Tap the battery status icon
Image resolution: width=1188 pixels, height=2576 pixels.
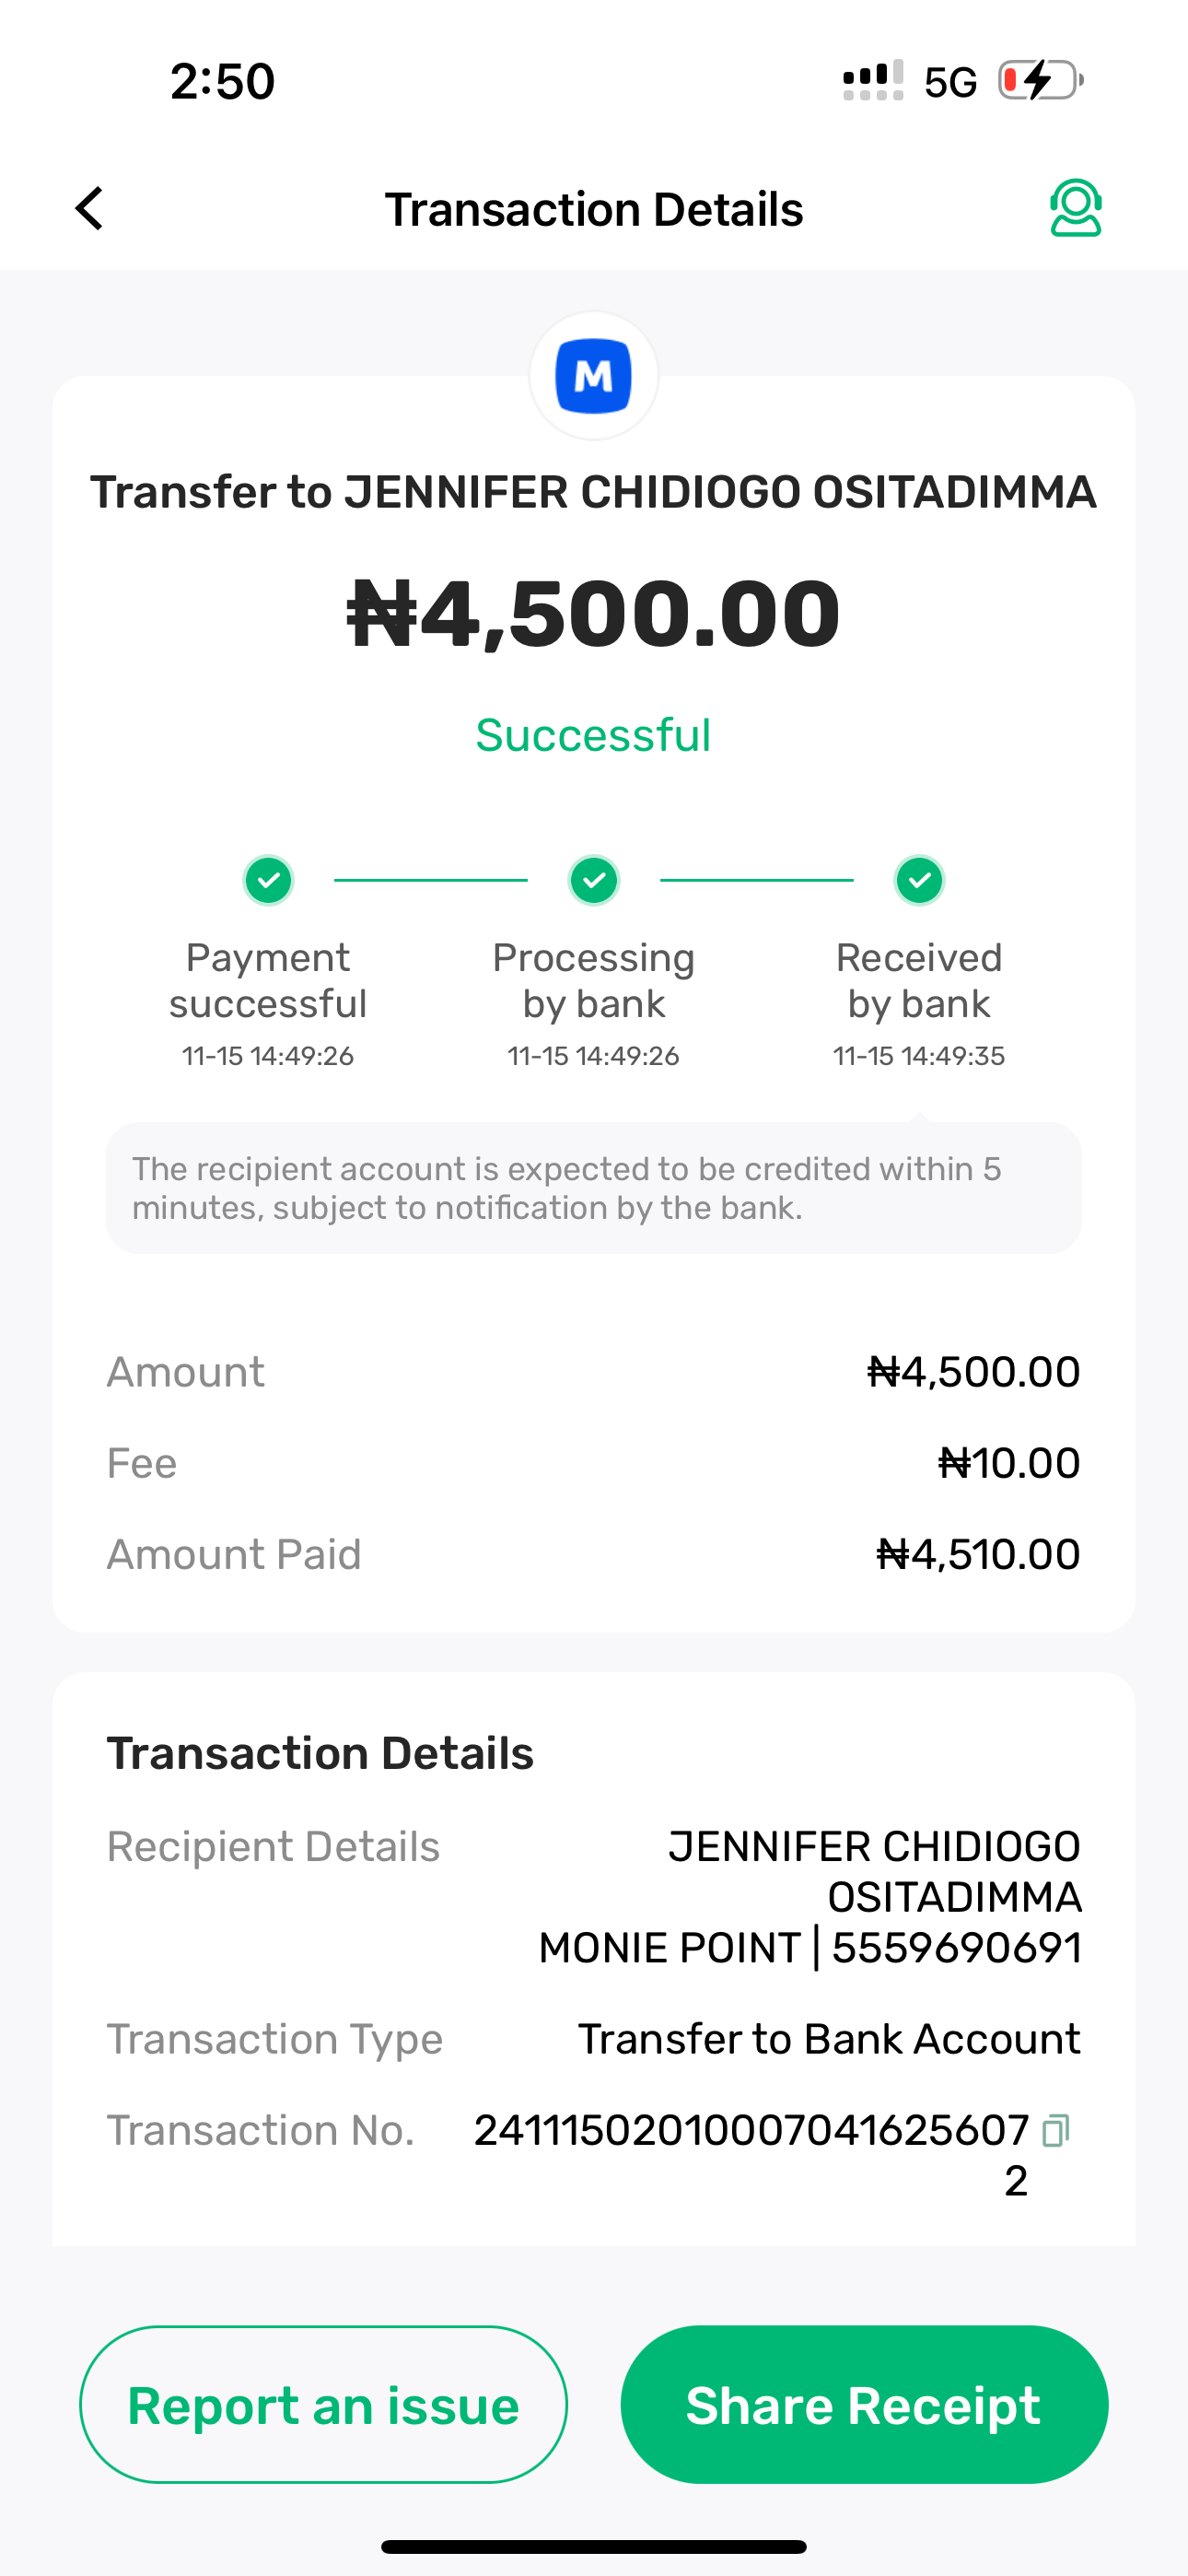pos(1040,80)
